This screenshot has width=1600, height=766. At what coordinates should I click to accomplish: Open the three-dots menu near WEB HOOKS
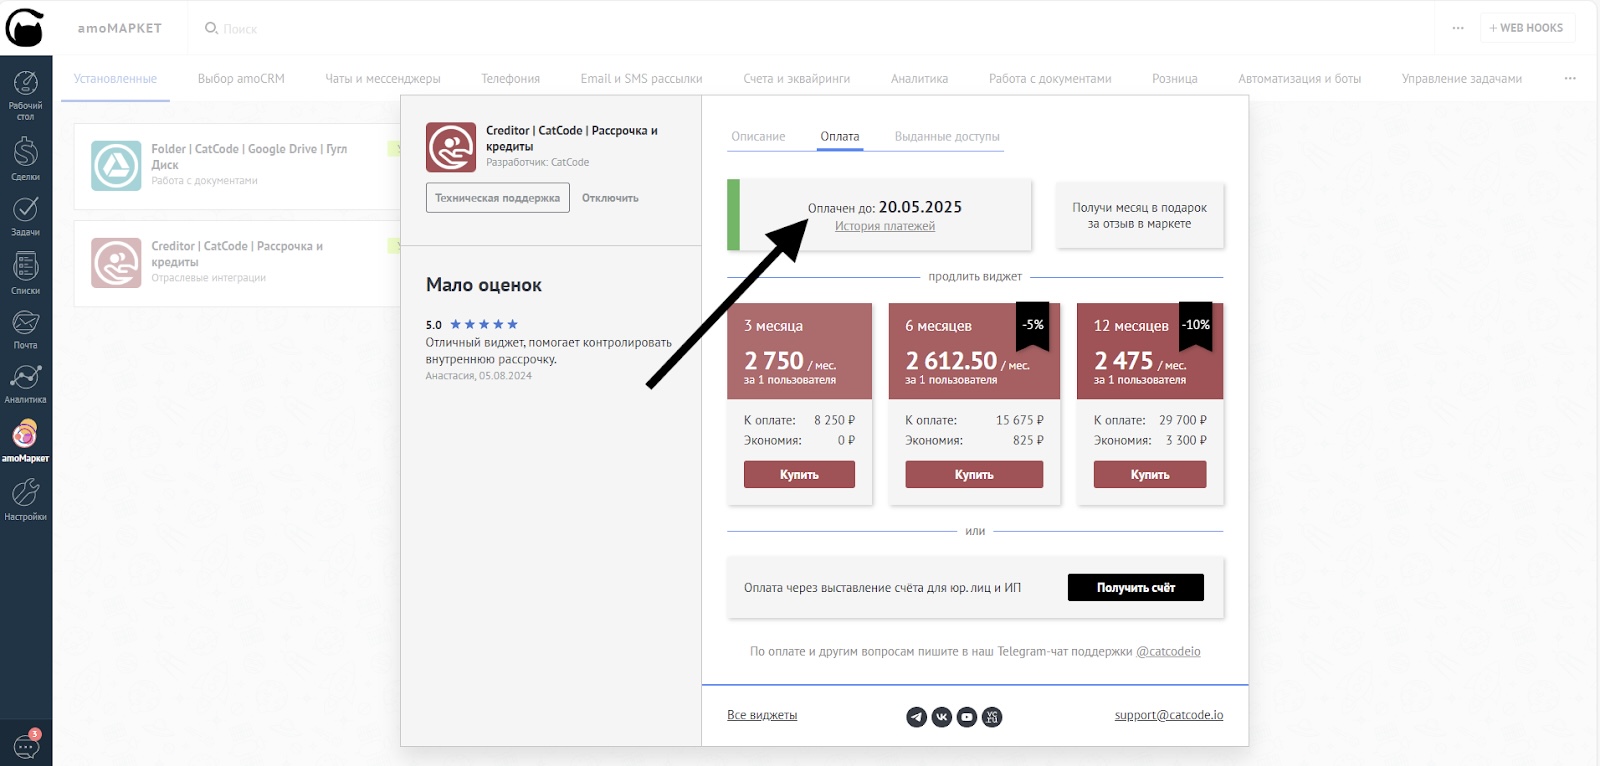tap(1458, 28)
